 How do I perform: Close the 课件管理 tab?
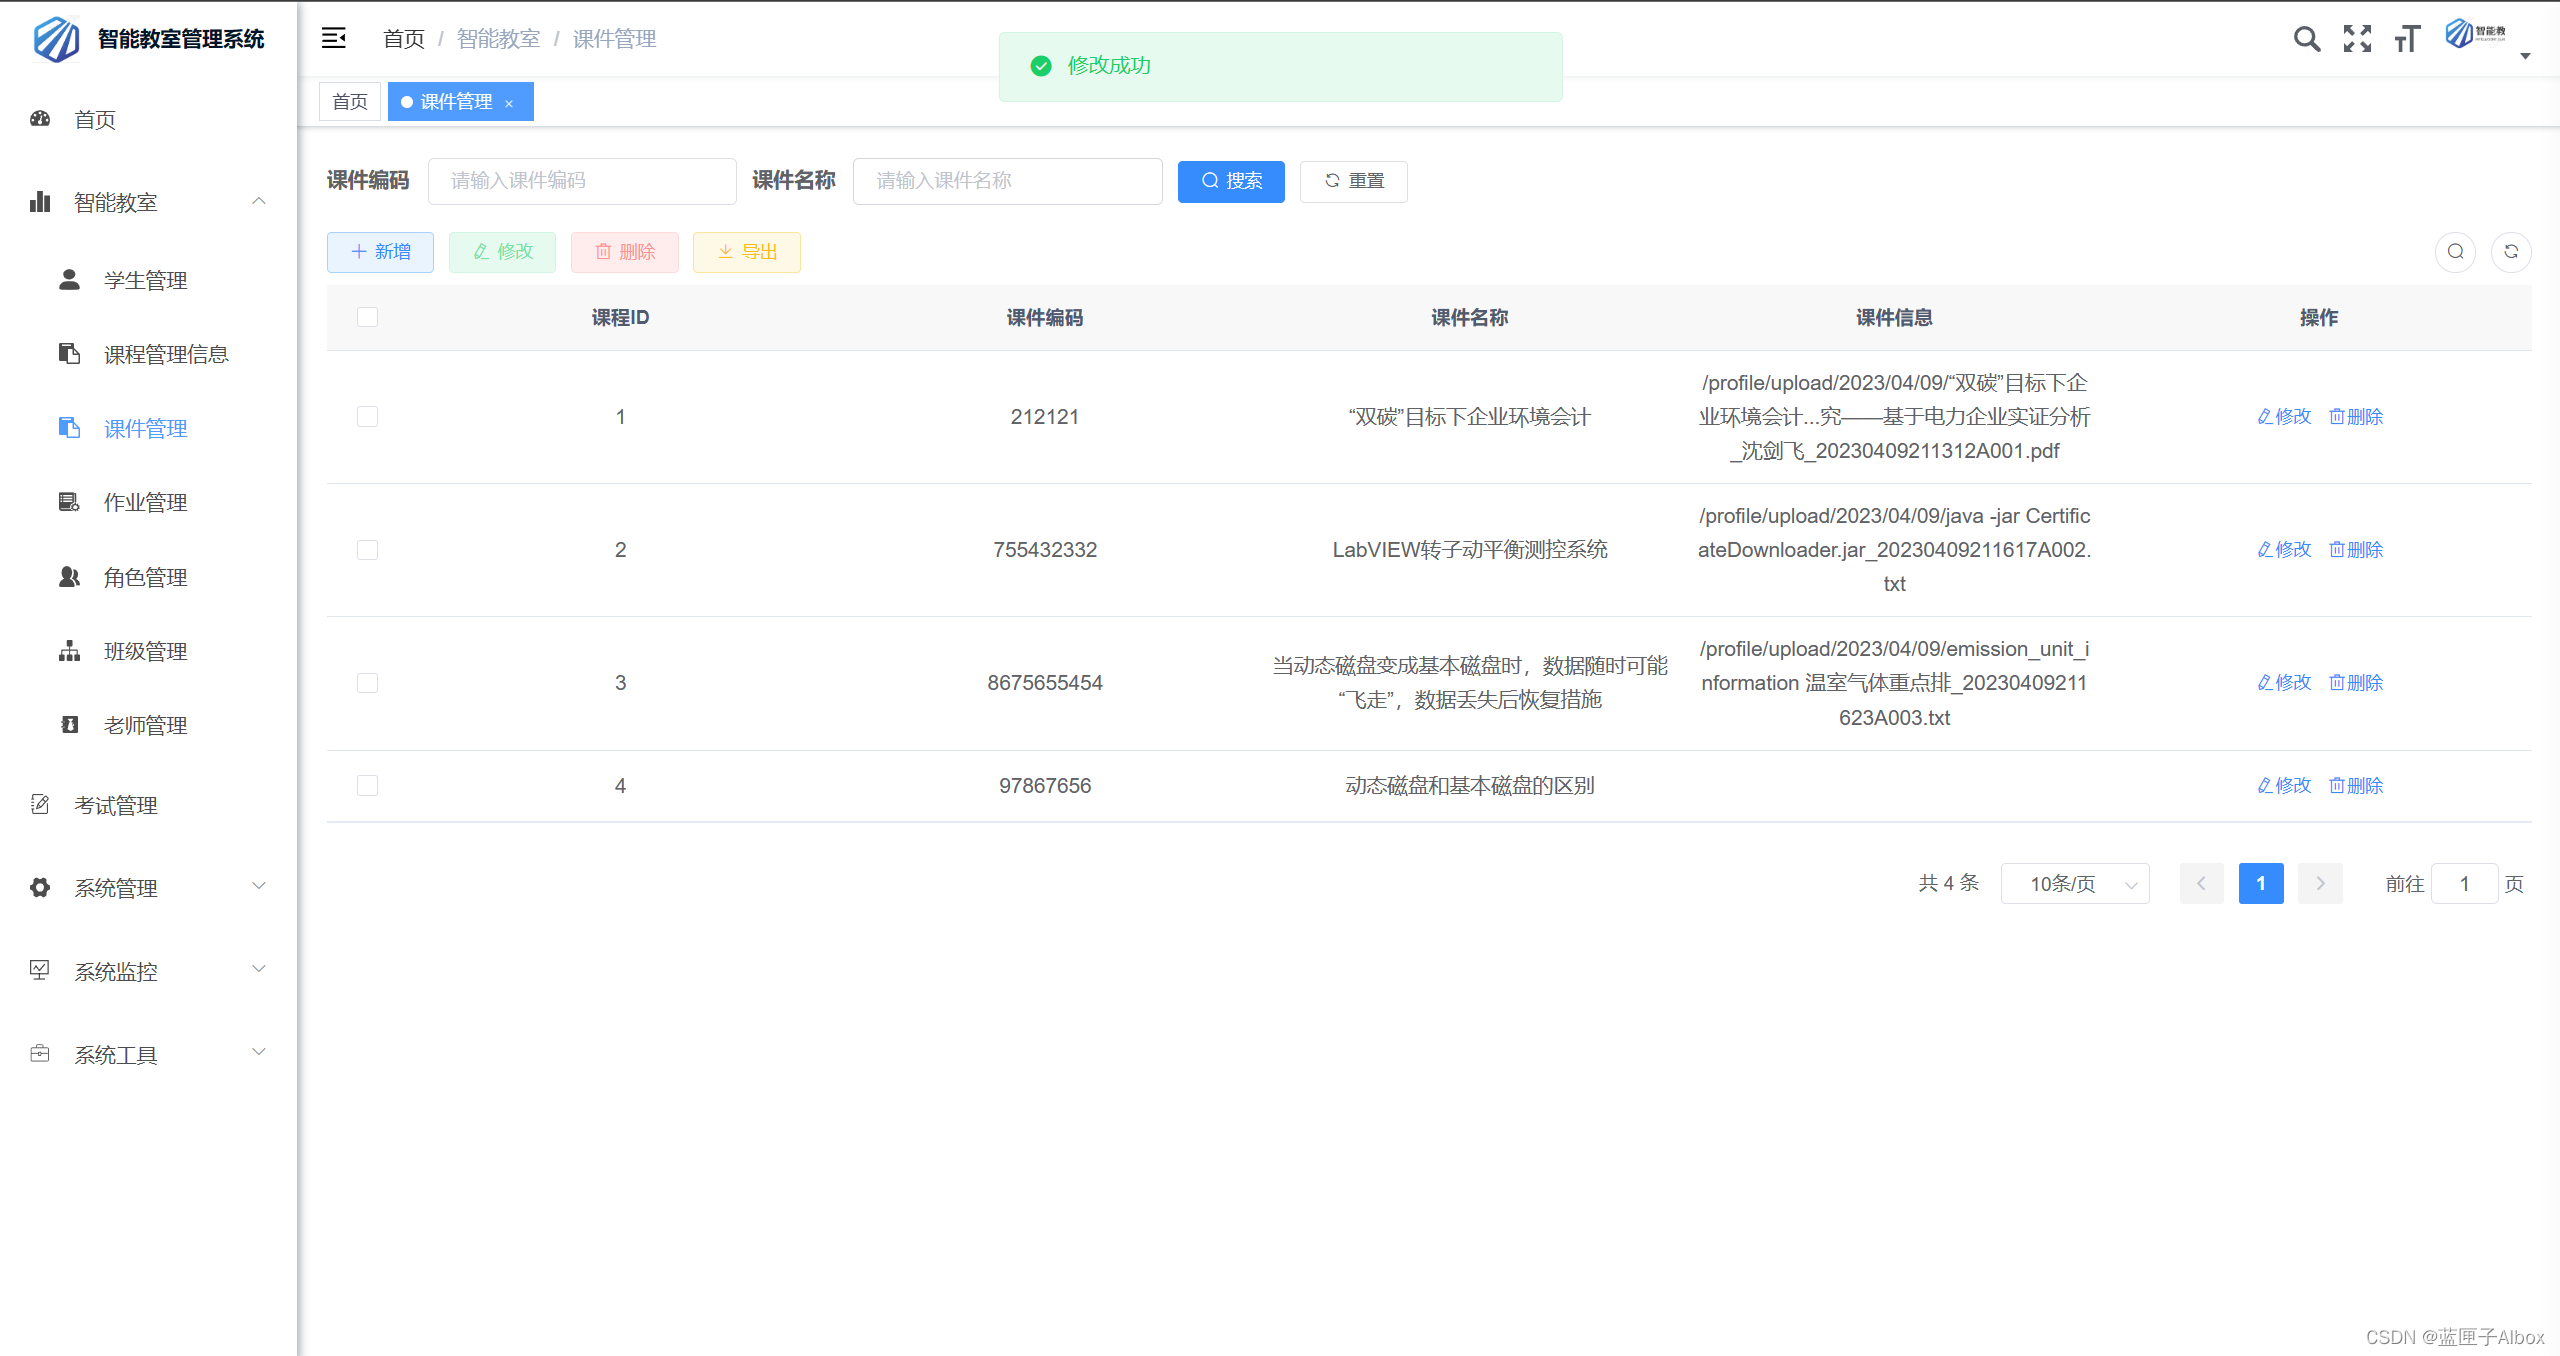[x=509, y=103]
